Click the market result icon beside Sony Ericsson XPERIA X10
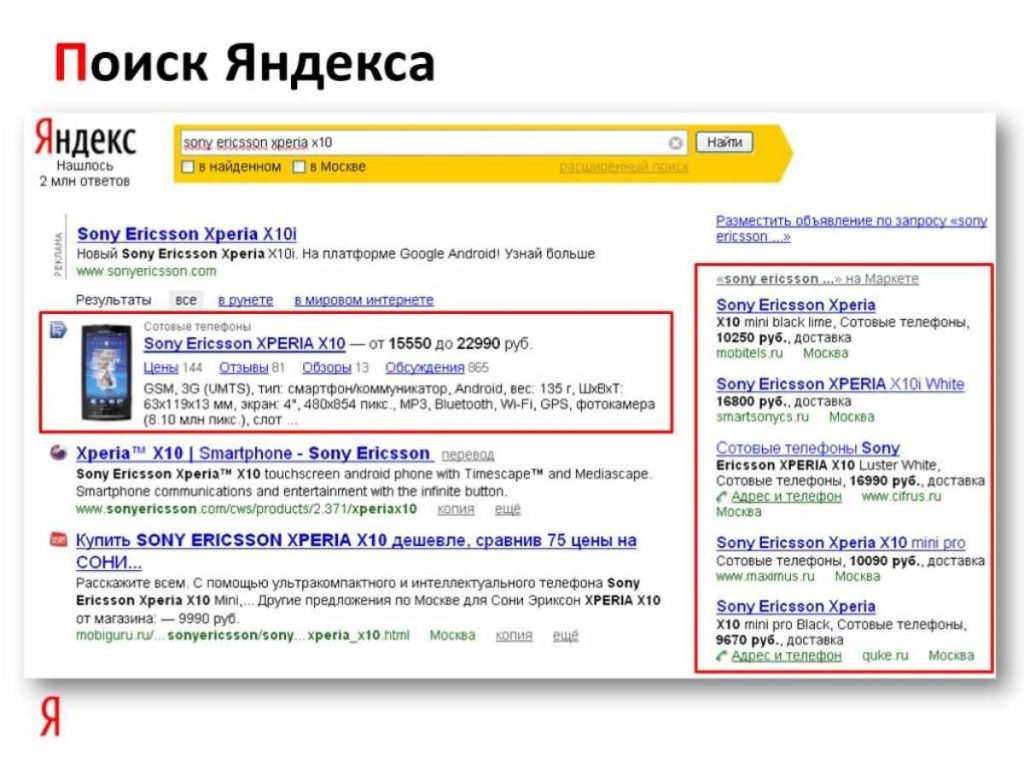 [x=58, y=330]
